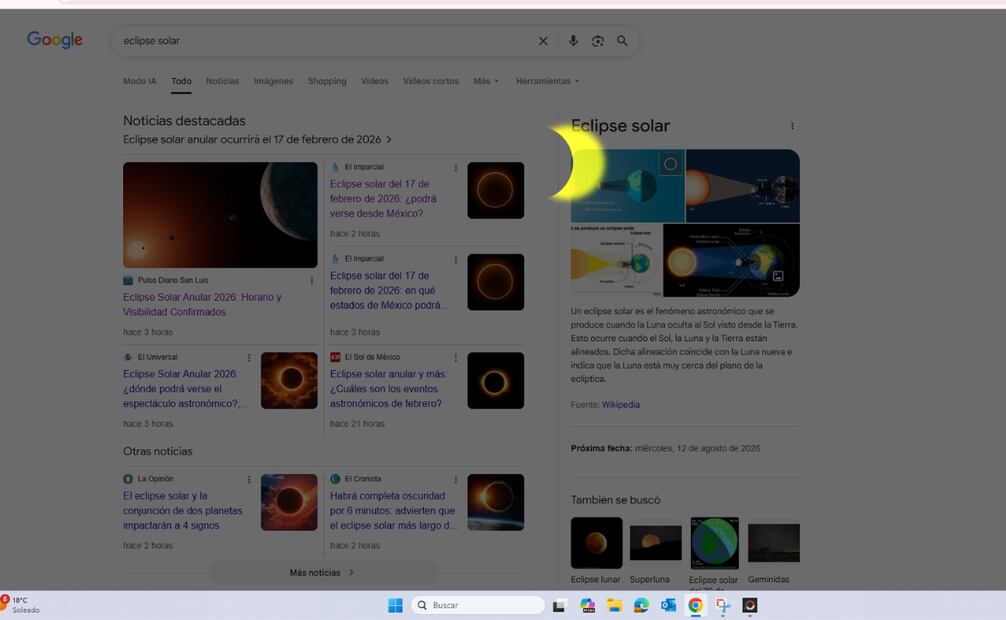Open options for El Imparcial en qué estados article
The image size is (1006, 620).
pyautogui.click(x=456, y=259)
